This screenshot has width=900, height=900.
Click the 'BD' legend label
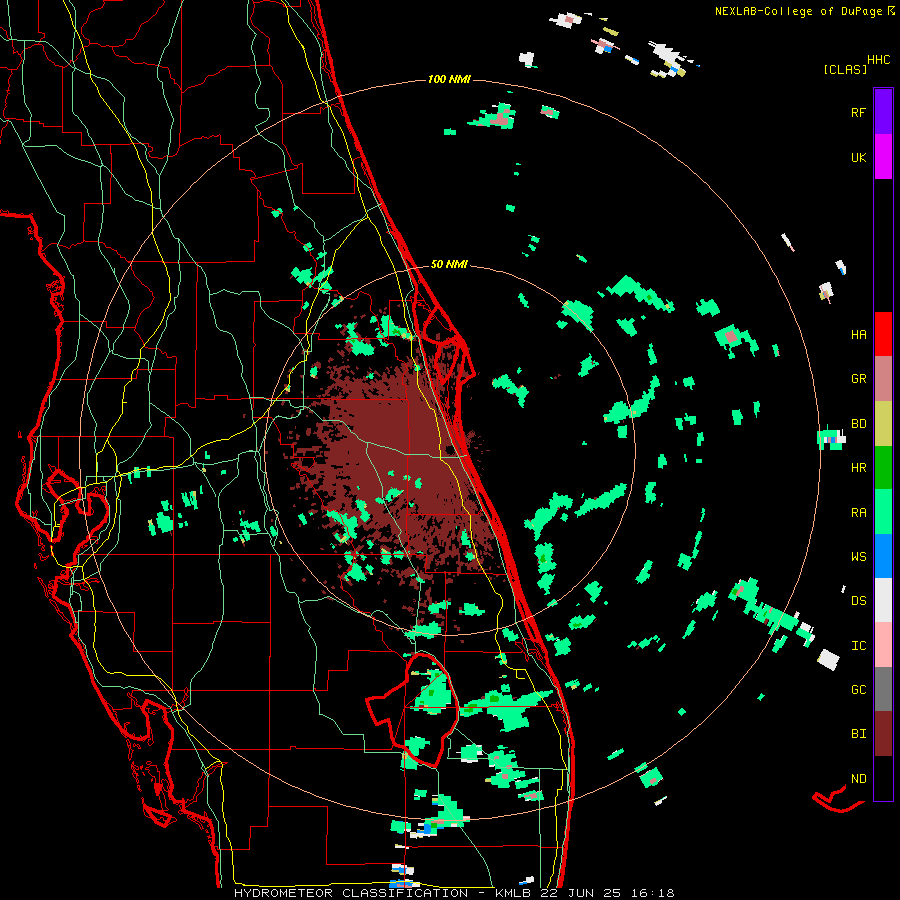point(858,424)
